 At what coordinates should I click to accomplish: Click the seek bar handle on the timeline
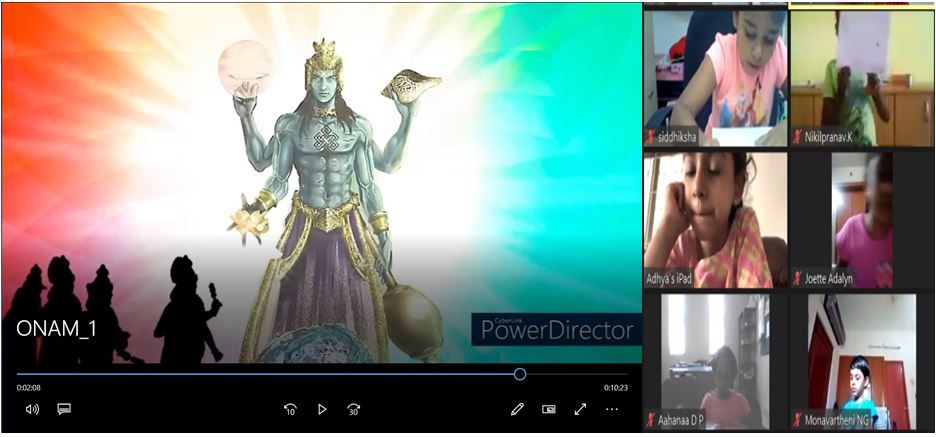(x=520, y=374)
